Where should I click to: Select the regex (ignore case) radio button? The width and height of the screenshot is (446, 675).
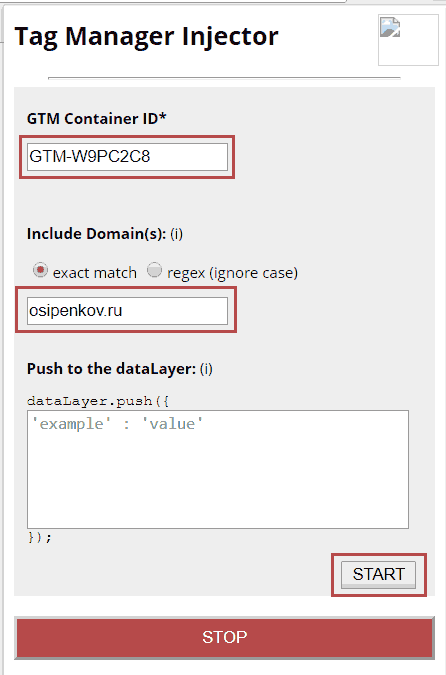pyautogui.click(x=154, y=271)
